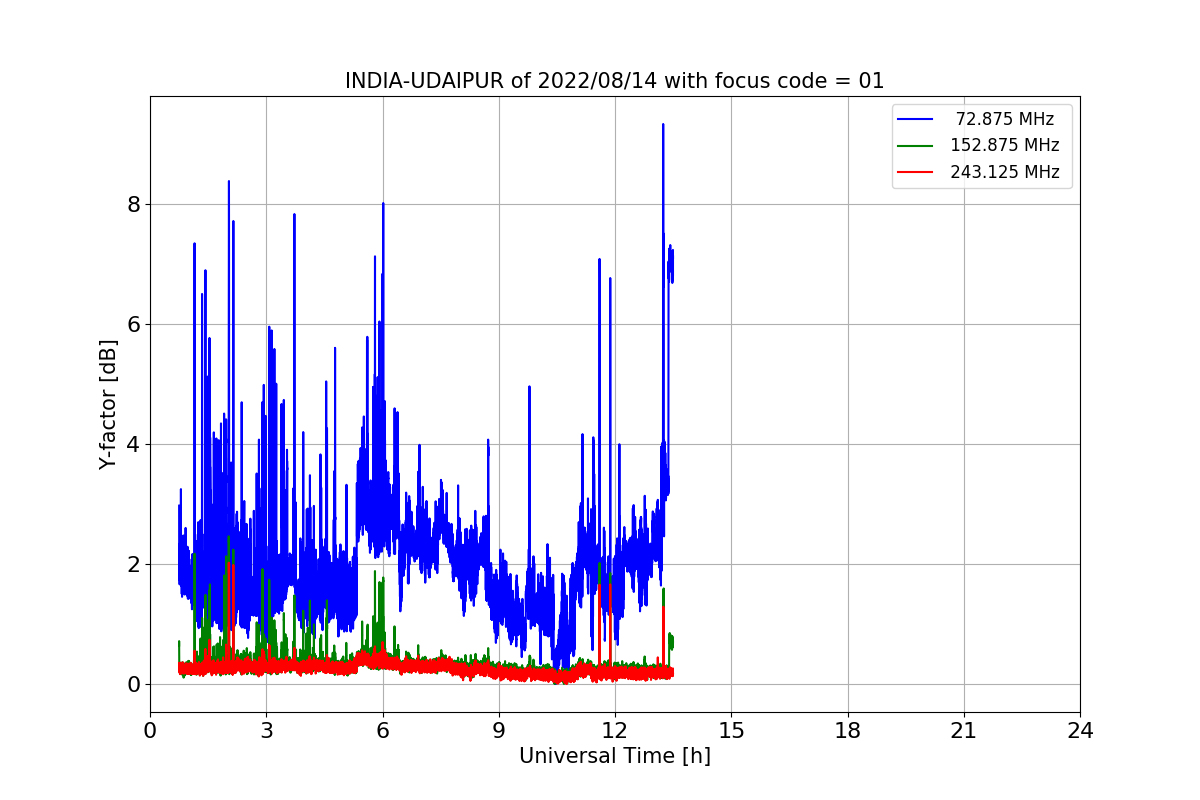Viewport: 1200px width, 800px height.
Task: Select the 243.125 MHz legend label
Action: pos(1005,172)
